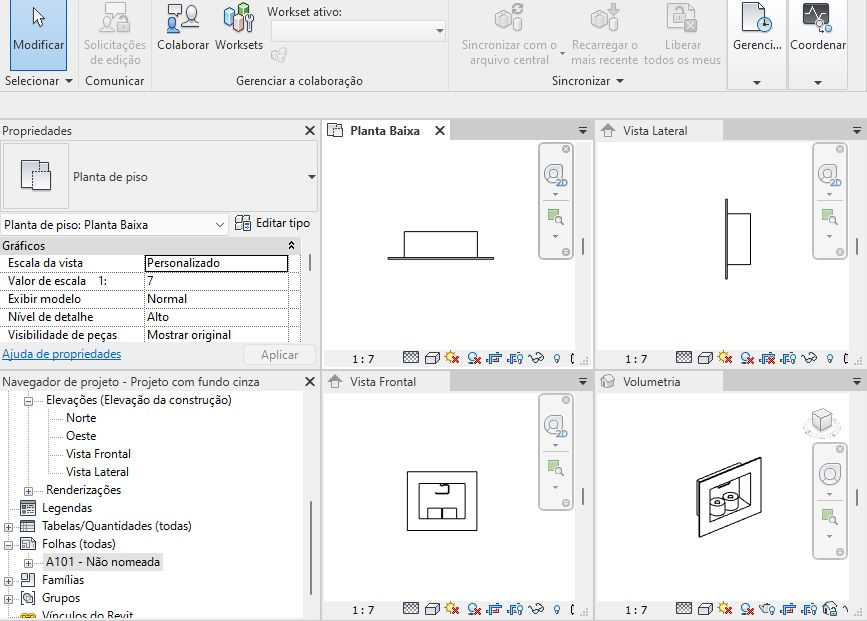Toggle shadows in Planta Baixa view

(474, 358)
